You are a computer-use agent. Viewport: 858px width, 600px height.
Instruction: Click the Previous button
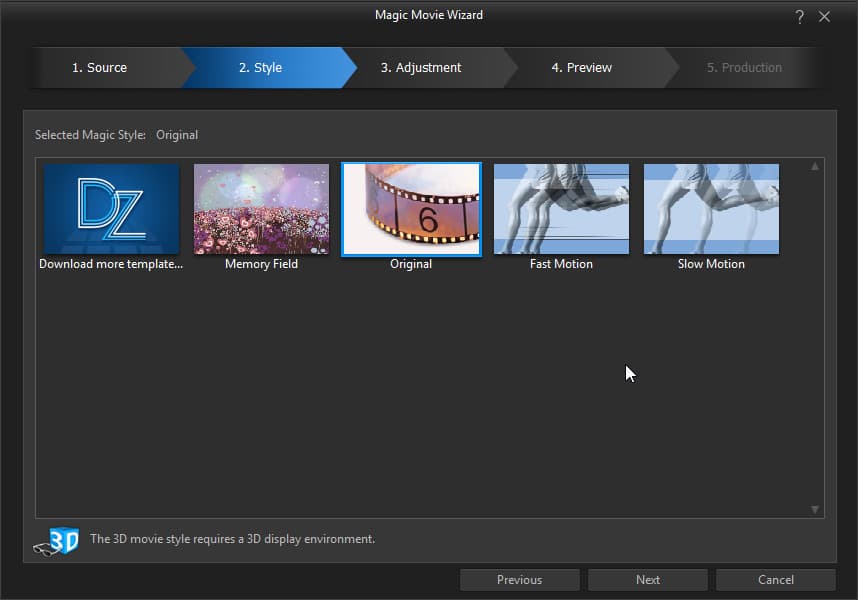click(519, 580)
